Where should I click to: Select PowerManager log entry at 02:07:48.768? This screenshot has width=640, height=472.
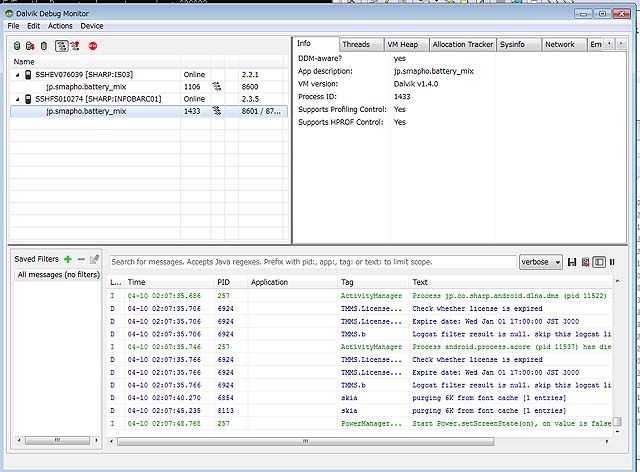(360, 423)
